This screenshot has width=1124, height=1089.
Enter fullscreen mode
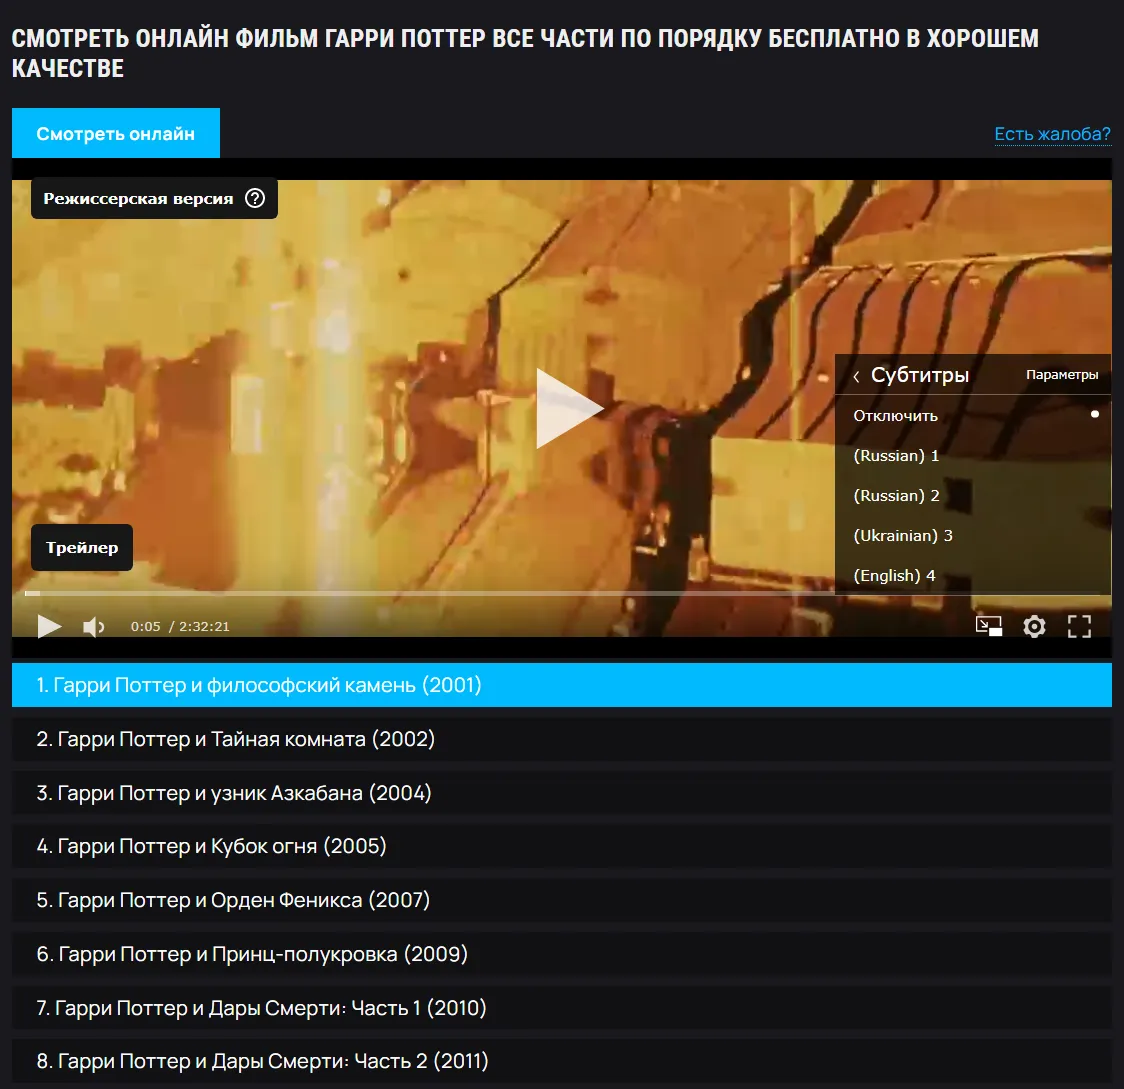(1079, 626)
